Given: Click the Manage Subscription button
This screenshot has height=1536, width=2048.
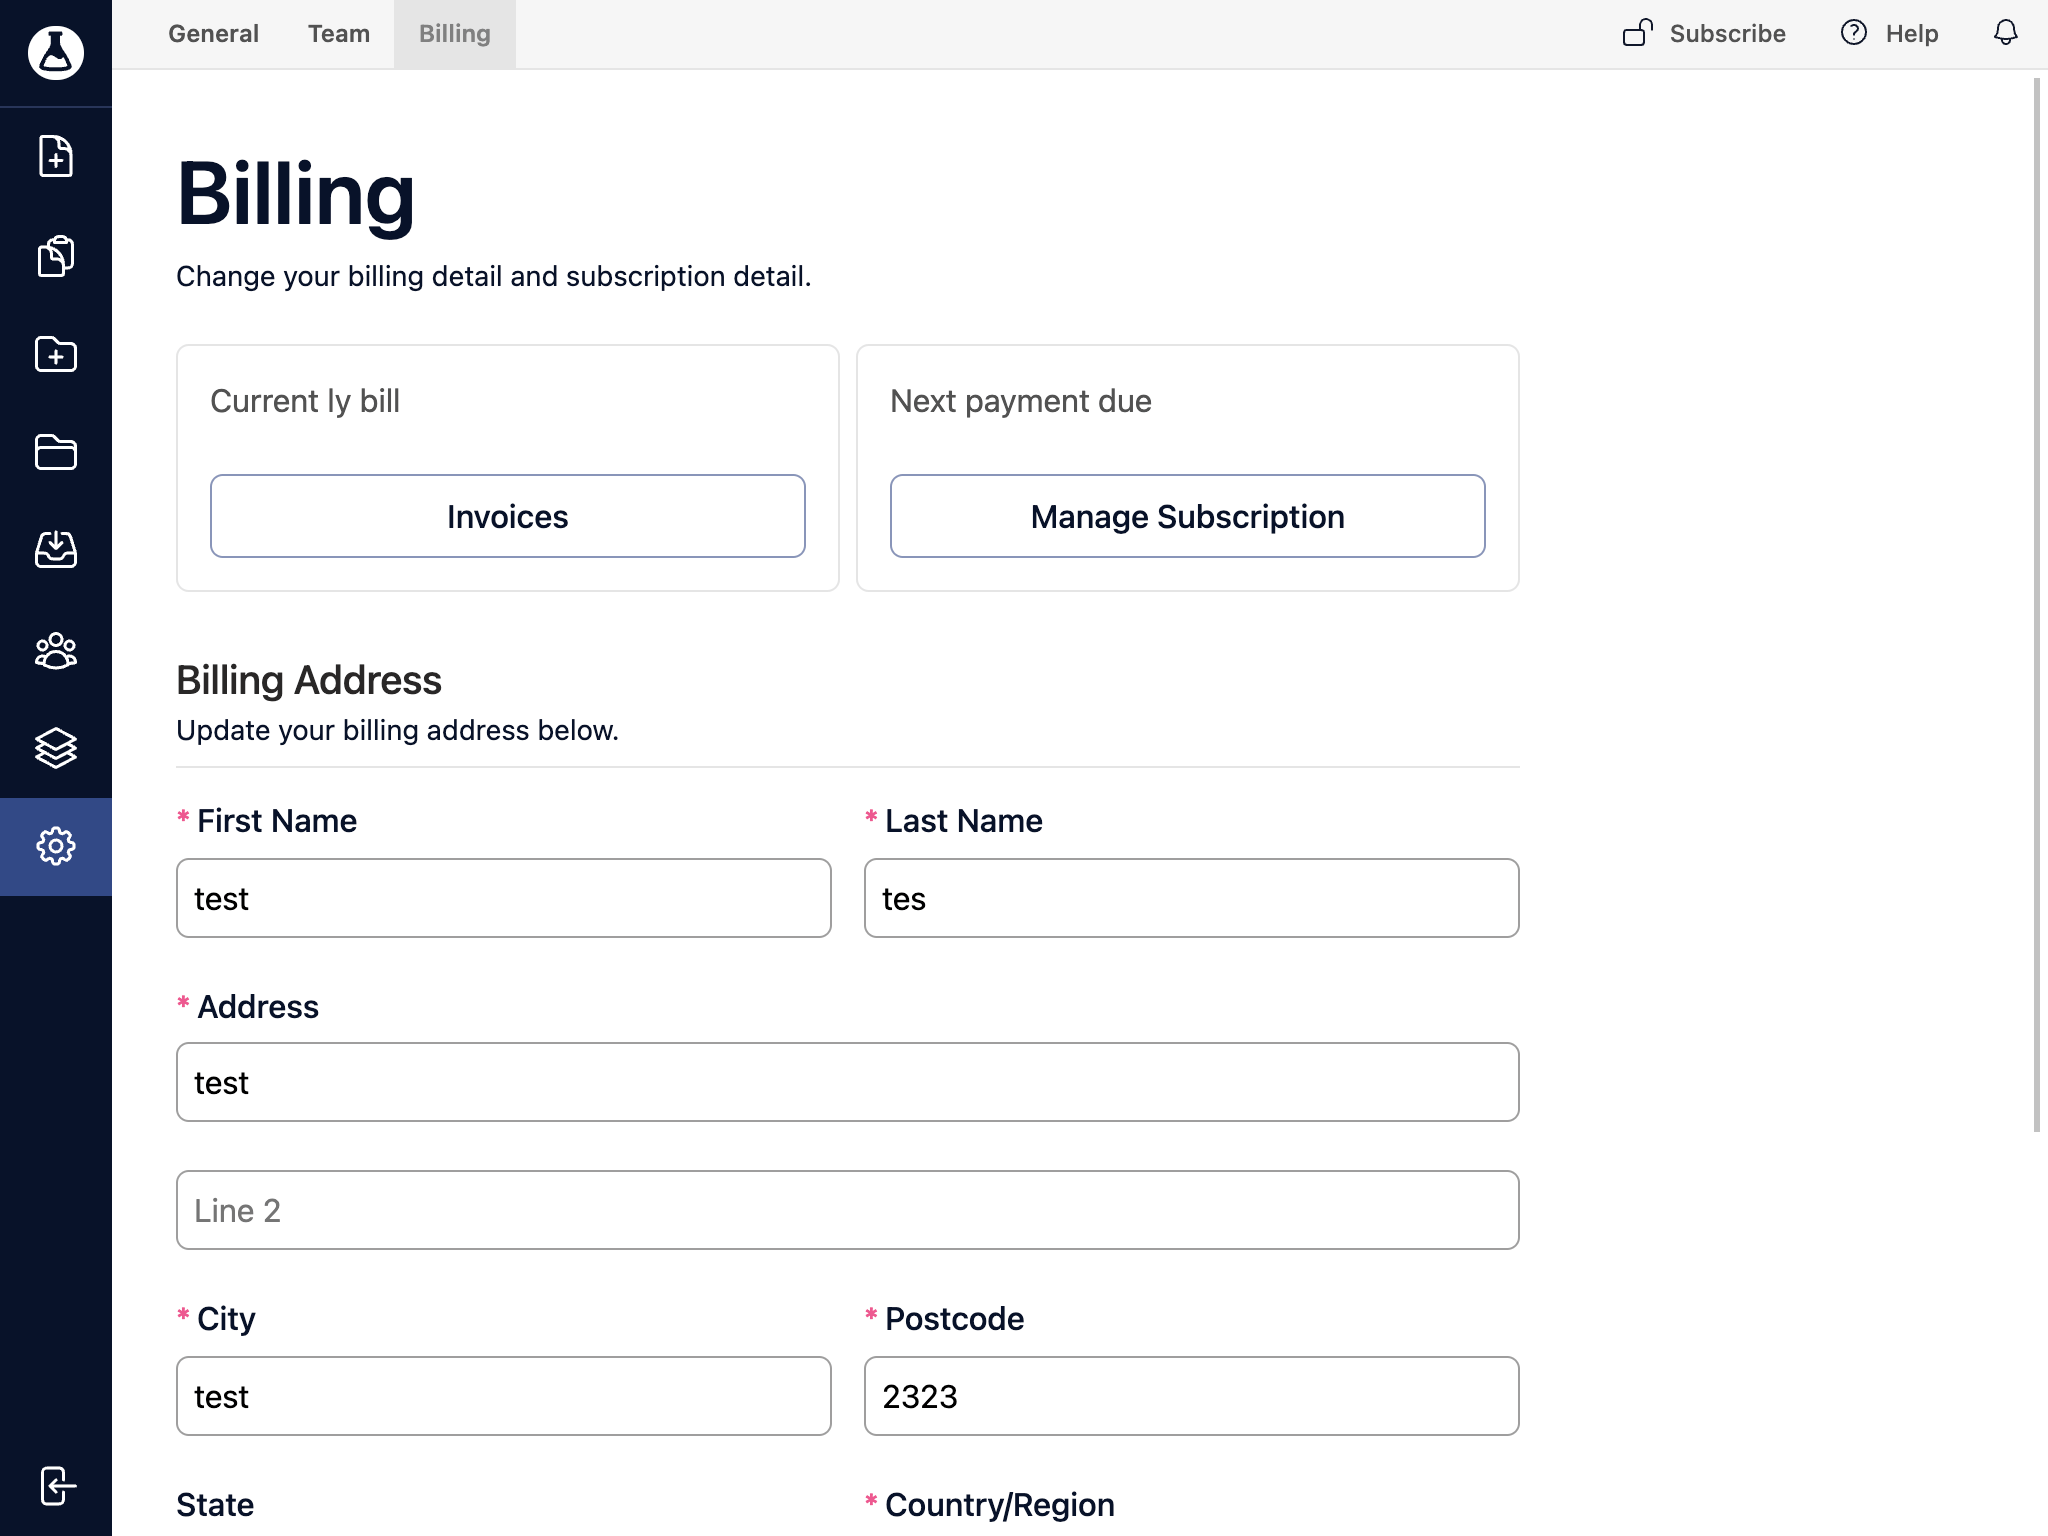Looking at the screenshot, I should [1187, 516].
